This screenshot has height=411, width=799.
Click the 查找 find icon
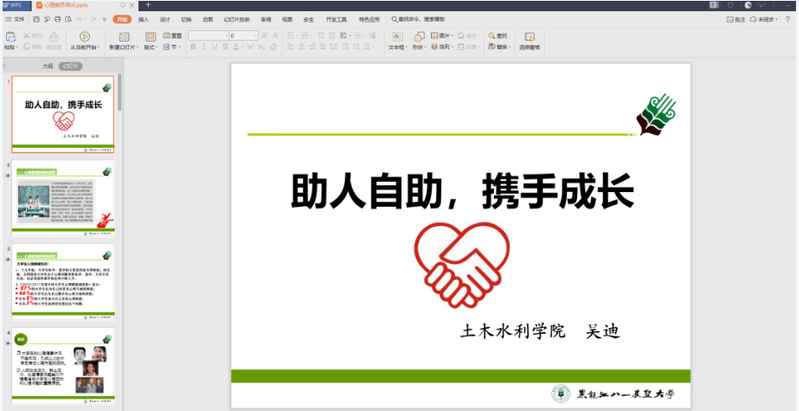coord(493,35)
